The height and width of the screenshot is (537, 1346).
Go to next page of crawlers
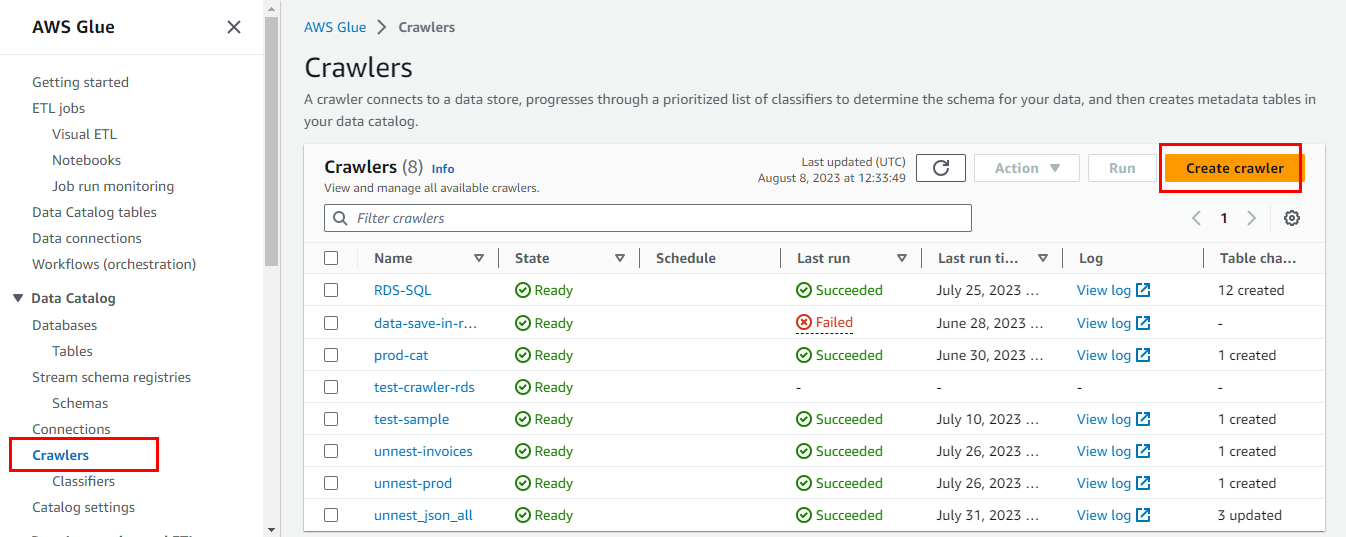pyautogui.click(x=1251, y=218)
